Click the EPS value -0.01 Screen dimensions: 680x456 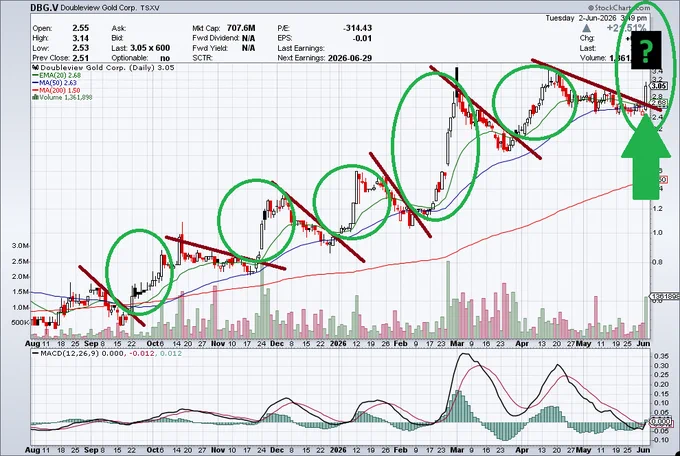[x=363, y=38]
